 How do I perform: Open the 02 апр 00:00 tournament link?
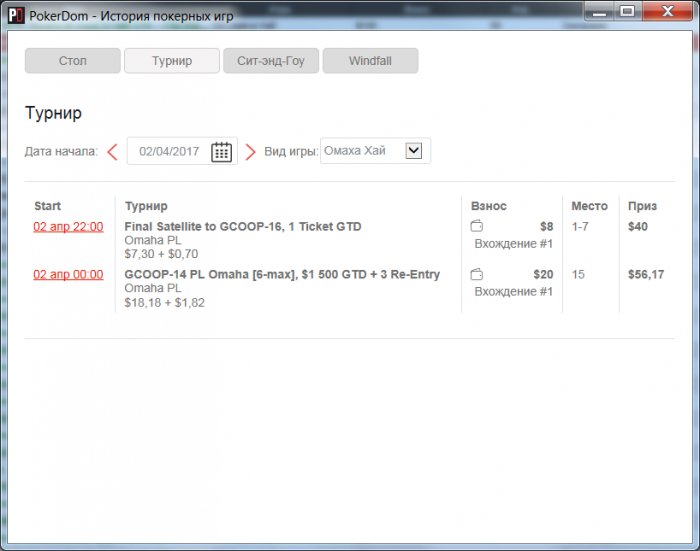point(68,275)
